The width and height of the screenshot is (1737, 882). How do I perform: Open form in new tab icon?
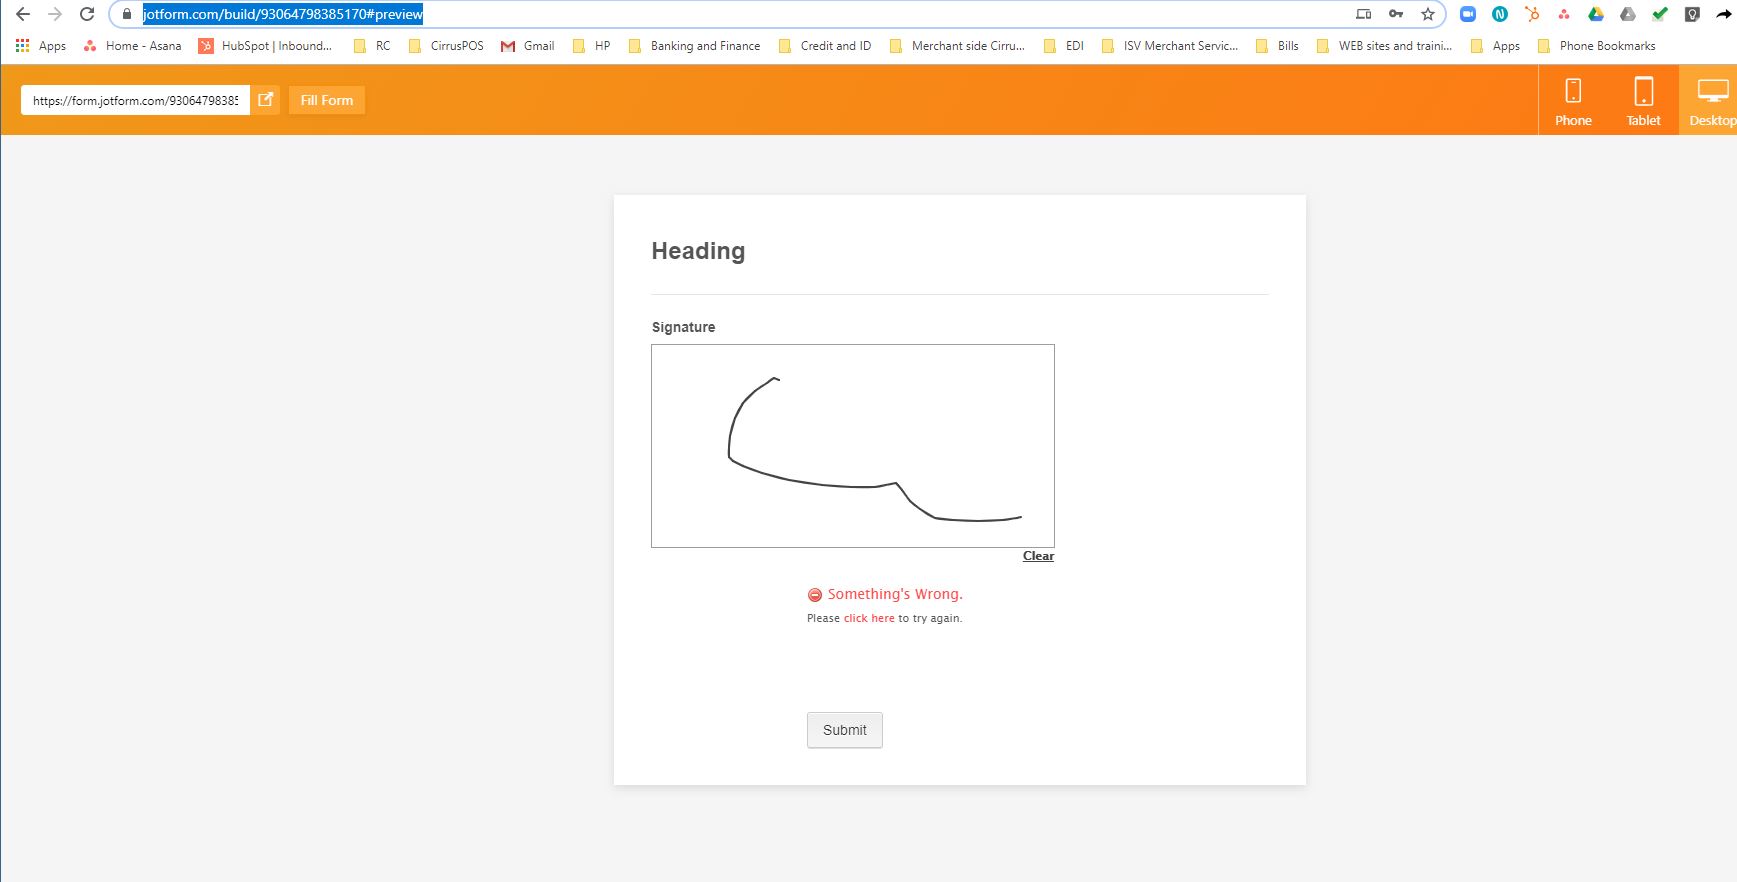pos(266,100)
